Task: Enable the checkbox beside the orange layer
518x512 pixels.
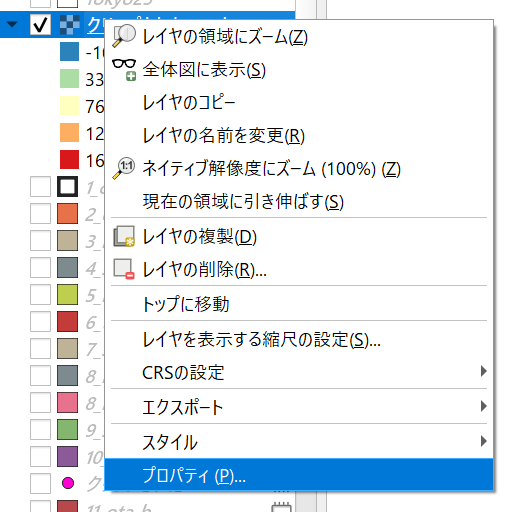Action: (x=40, y=213)
